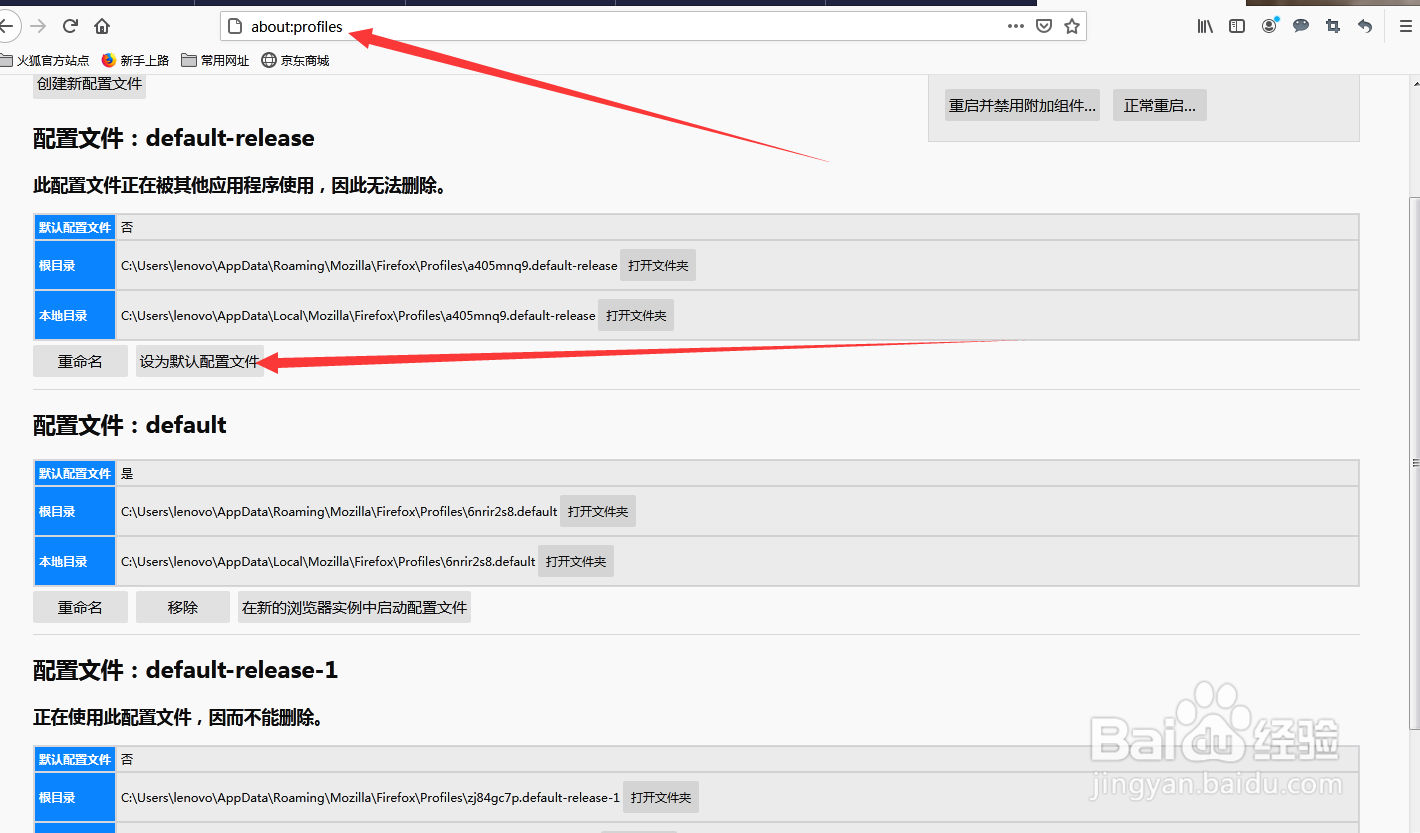Screen dimensions: 1420x833
Task: Open root folder of default-release-1 profile
Action: 661,797
